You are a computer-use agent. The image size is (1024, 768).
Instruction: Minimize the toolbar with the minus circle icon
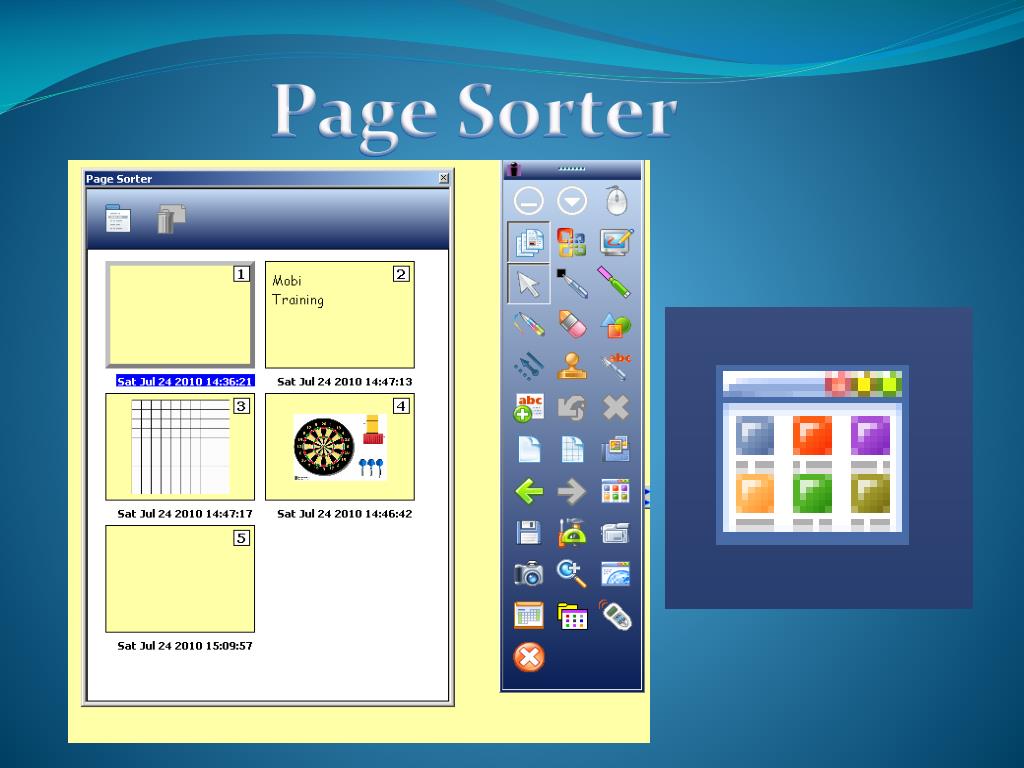pyautogui.click(x=528, y=201)
